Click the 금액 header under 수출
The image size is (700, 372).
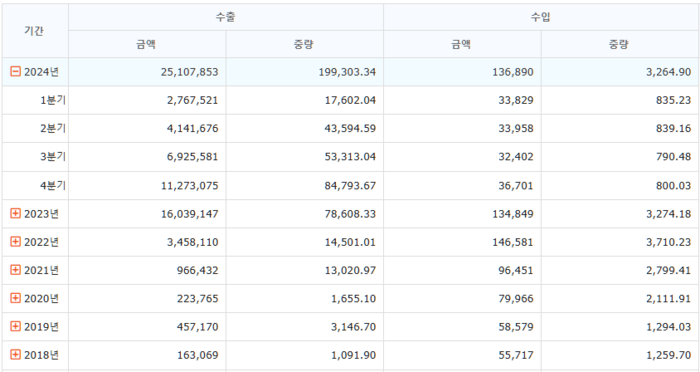click(147, 44)
